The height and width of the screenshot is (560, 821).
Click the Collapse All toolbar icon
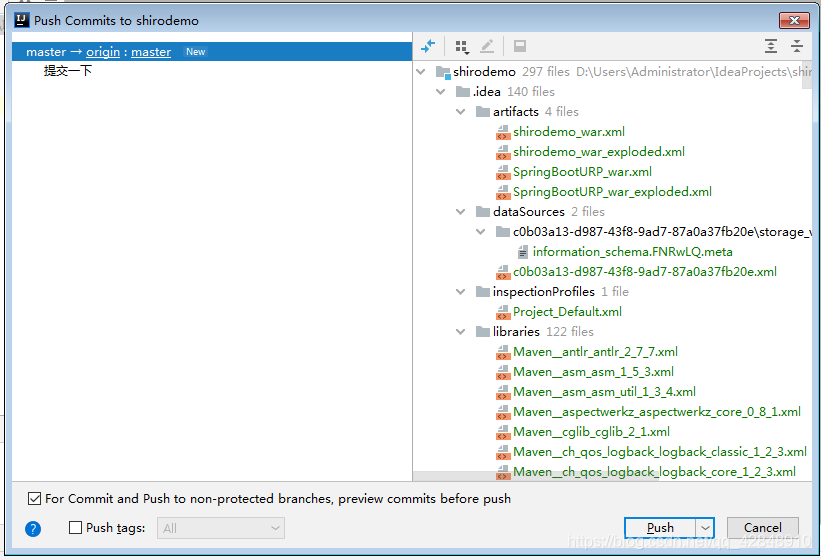[797, 46]
